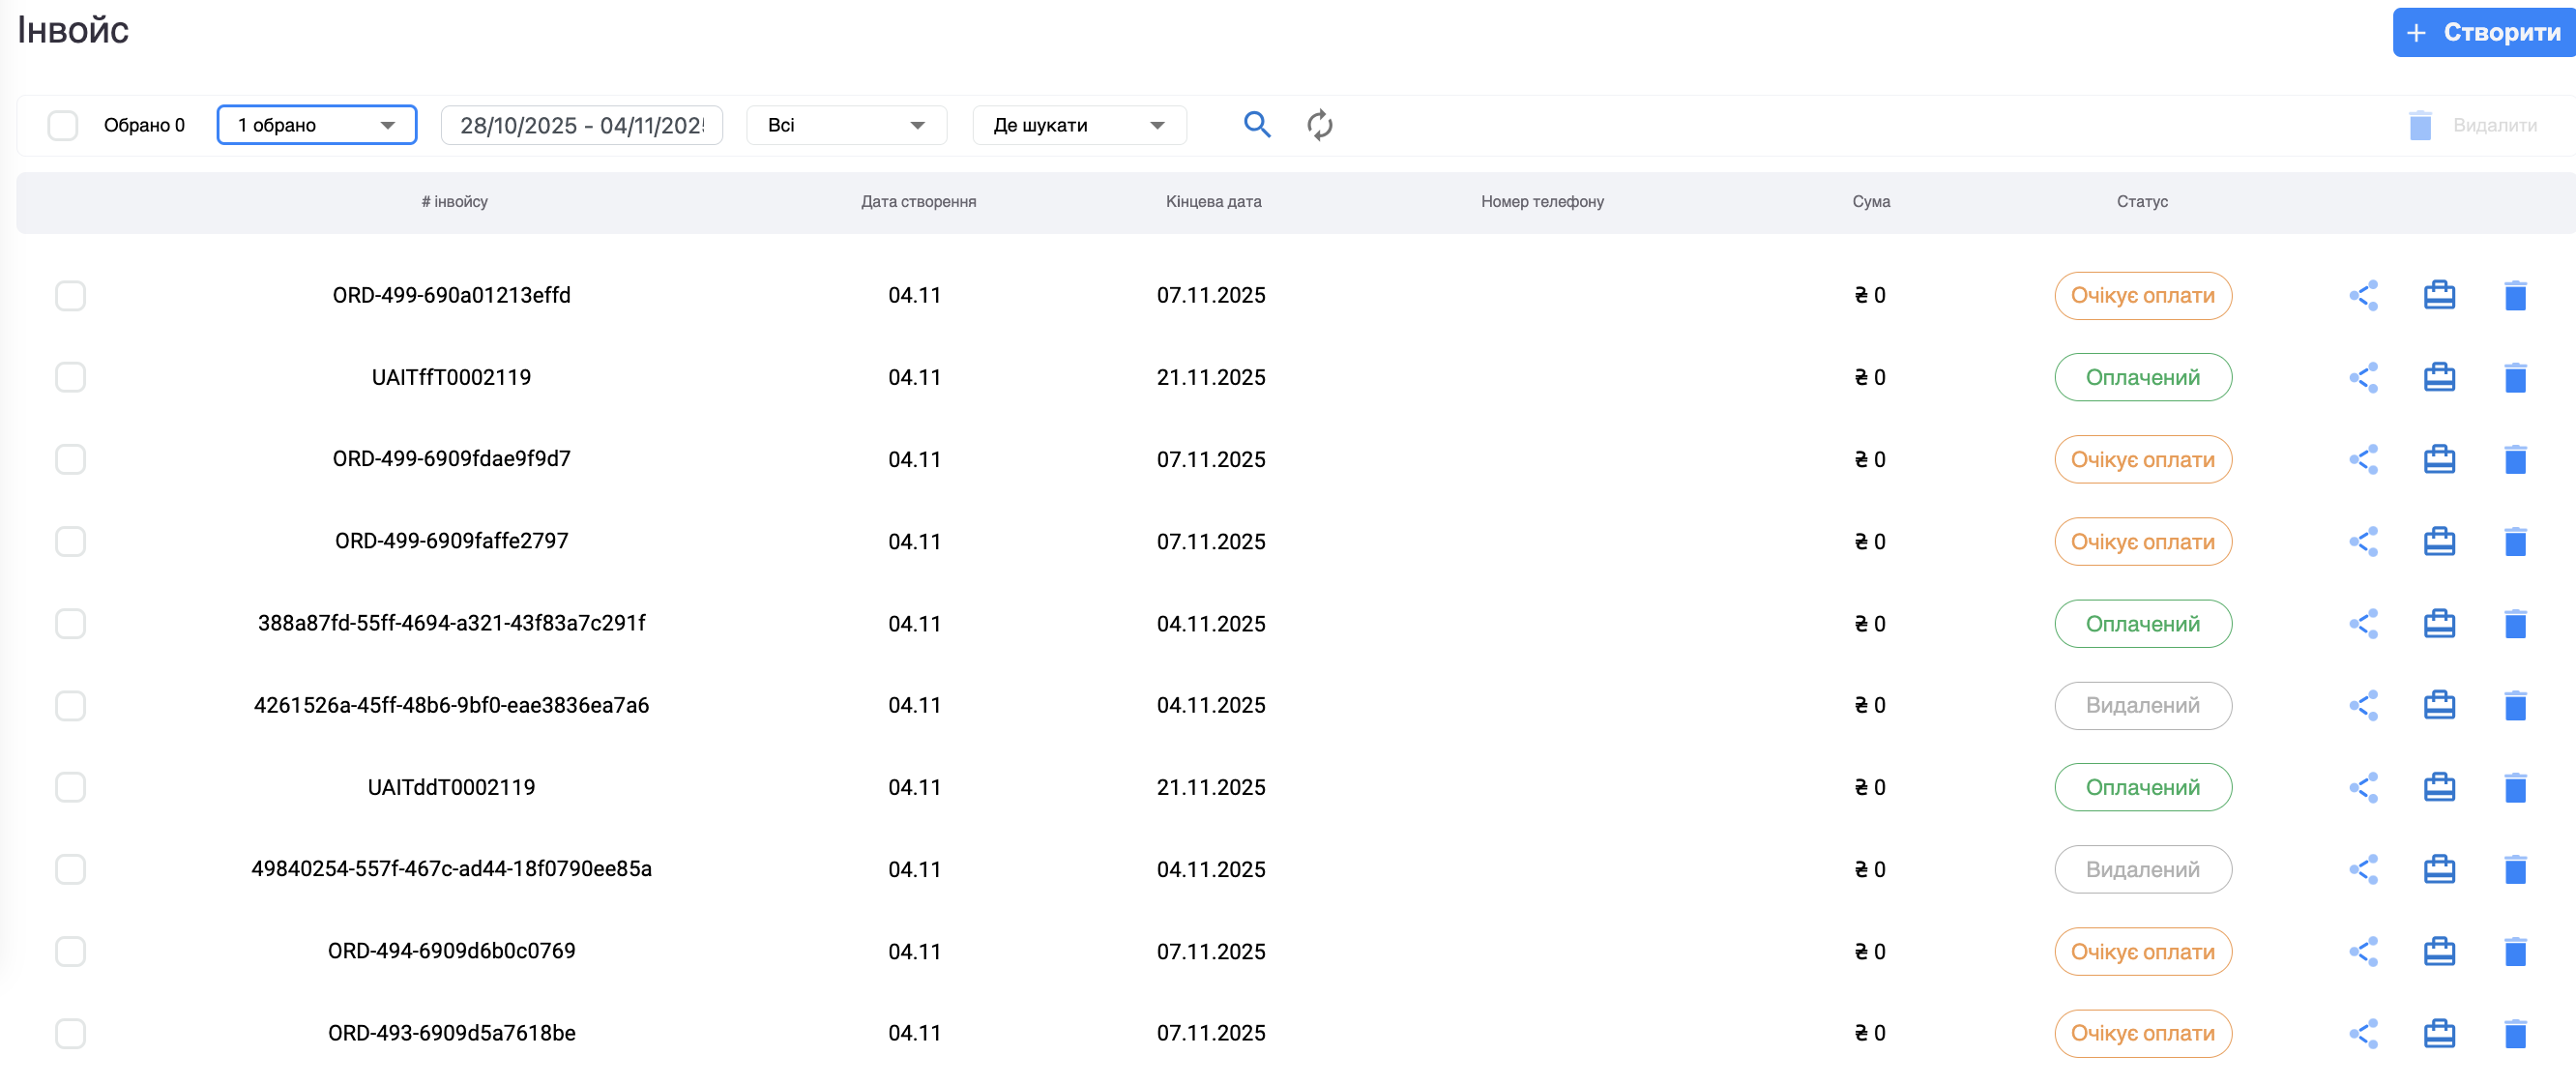Viewport: 2576px width, 1085px height.
Task: Click briefcase icon for UAITddT0002119 row
Action: [2438, 788]
